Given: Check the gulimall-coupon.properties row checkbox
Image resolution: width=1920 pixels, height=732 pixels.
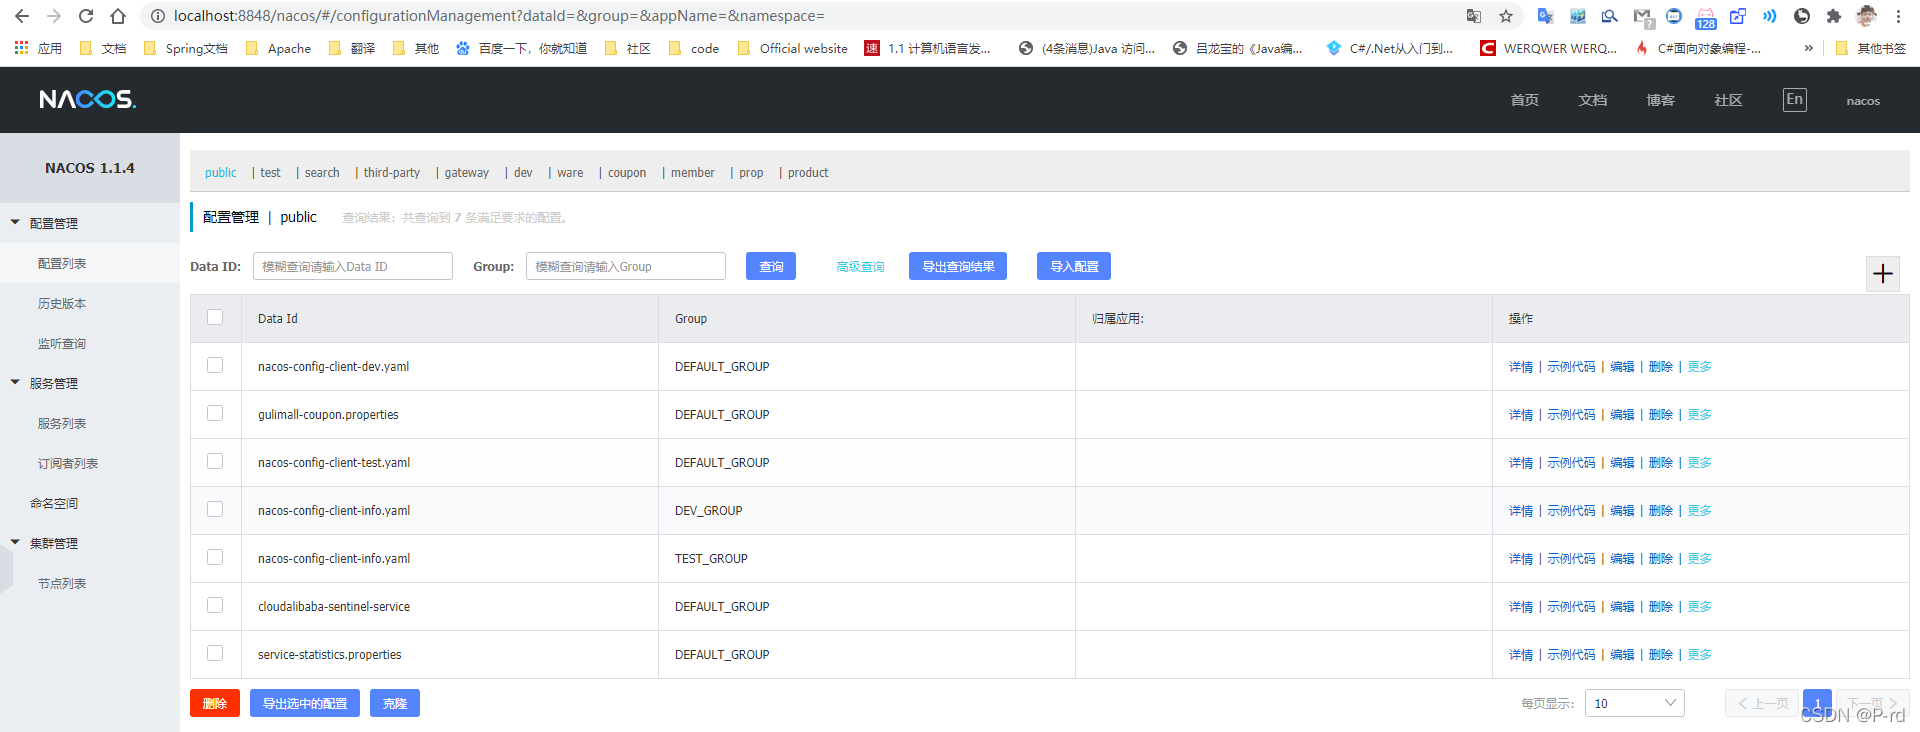Looking at the screenshot, I should tap(215, 413).
